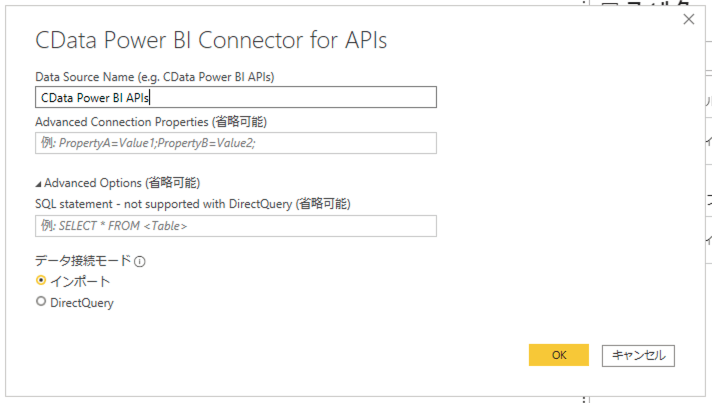
Task: Click the SQL statement label text
Action: tap(192, 204)
